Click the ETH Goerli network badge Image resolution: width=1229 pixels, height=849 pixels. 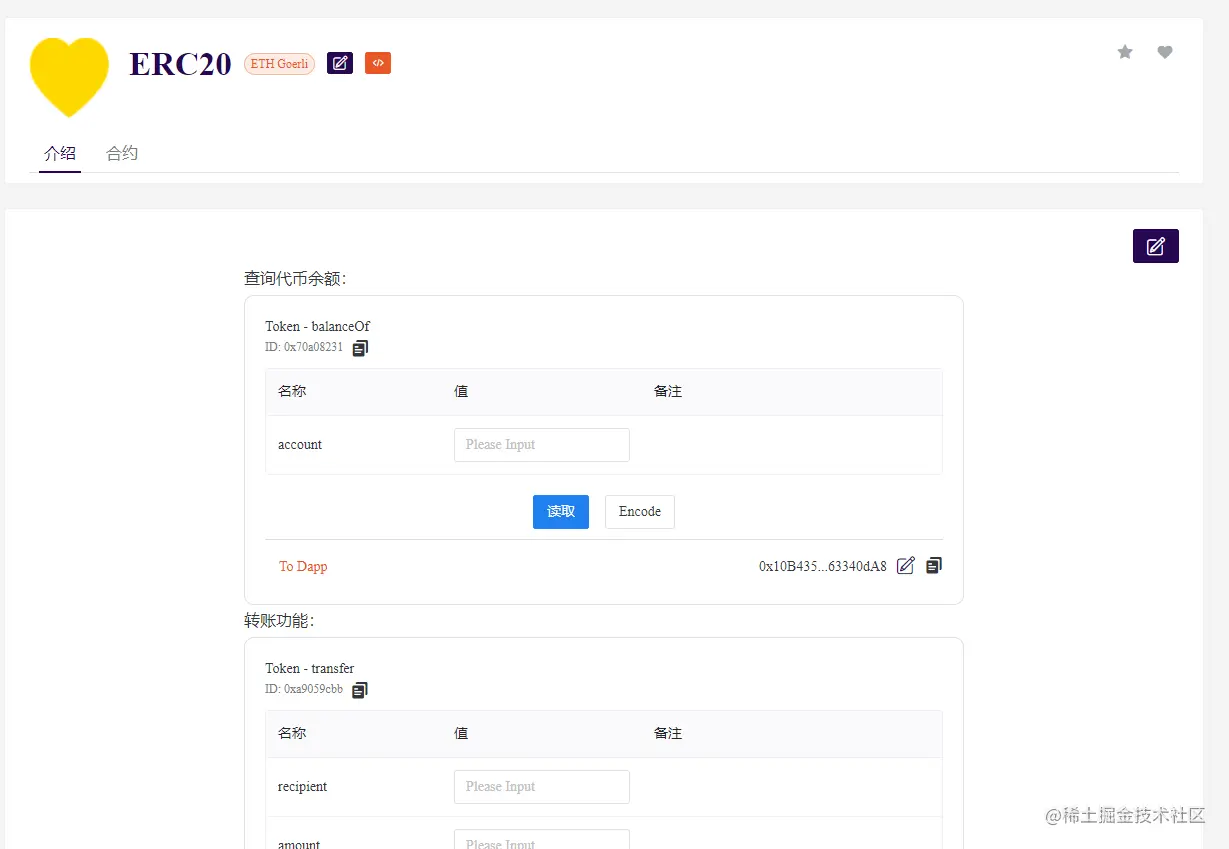tap(278, 62)
